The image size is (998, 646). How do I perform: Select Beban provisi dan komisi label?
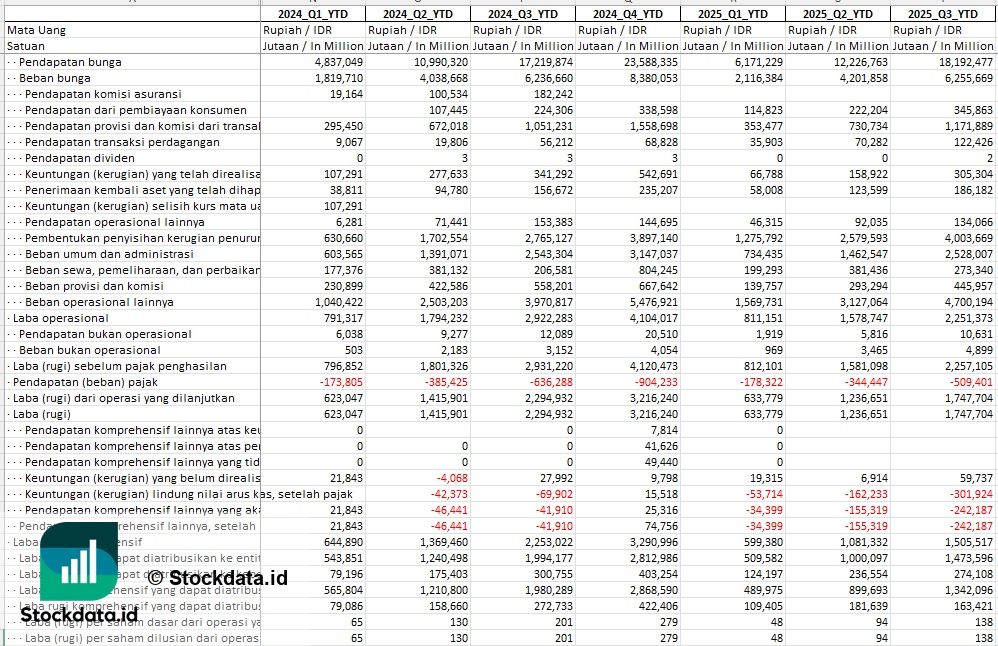(94, 286)
